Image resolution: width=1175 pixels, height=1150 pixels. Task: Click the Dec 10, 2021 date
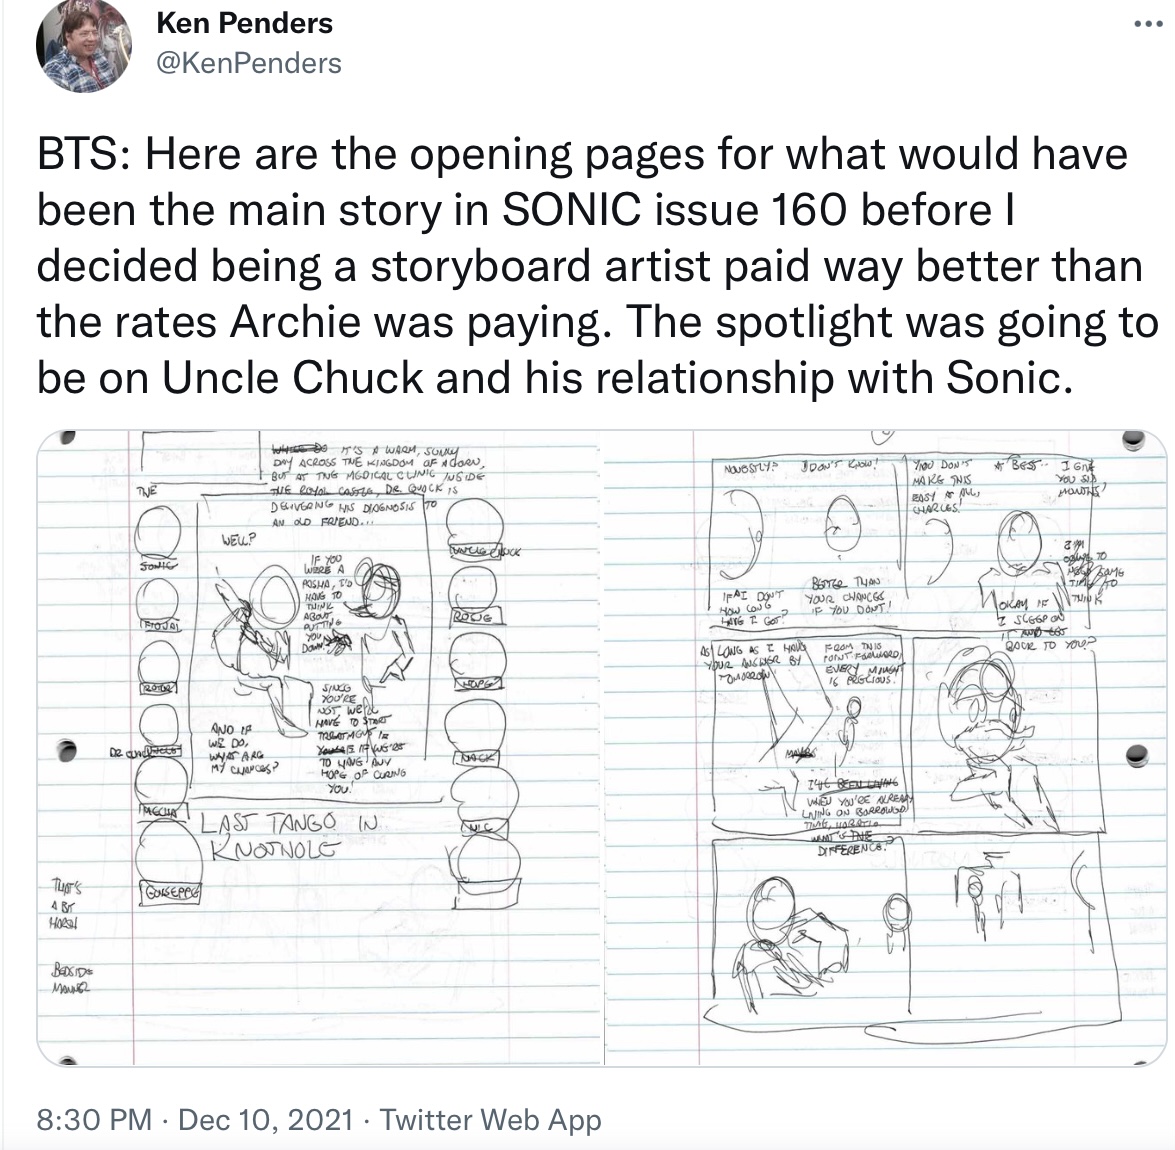pyautogui.click(x=265, y=1119)
